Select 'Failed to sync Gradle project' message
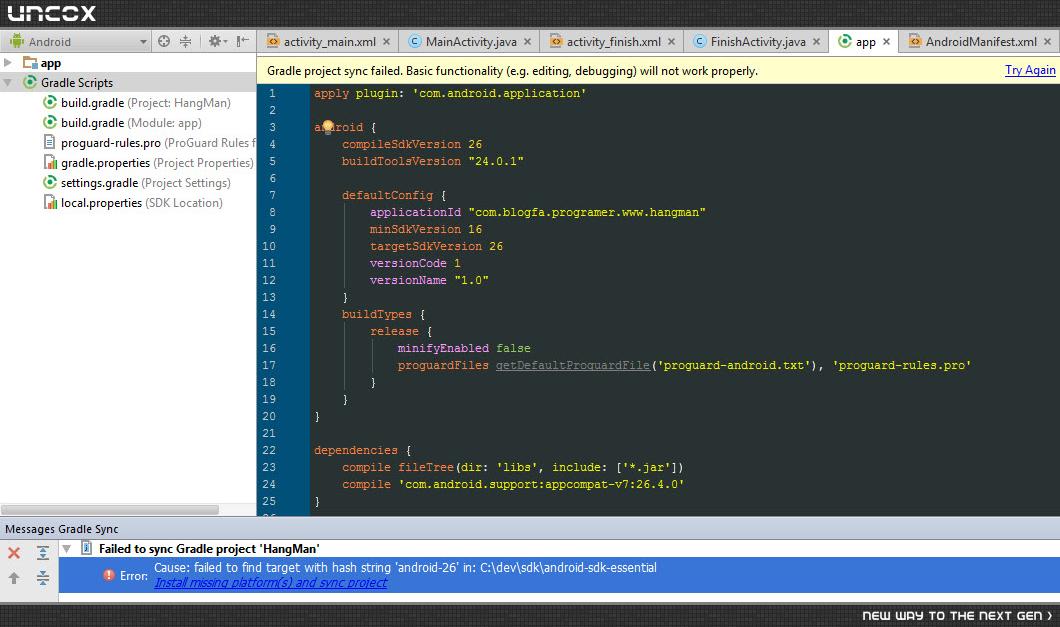 [x=209, y=549]
